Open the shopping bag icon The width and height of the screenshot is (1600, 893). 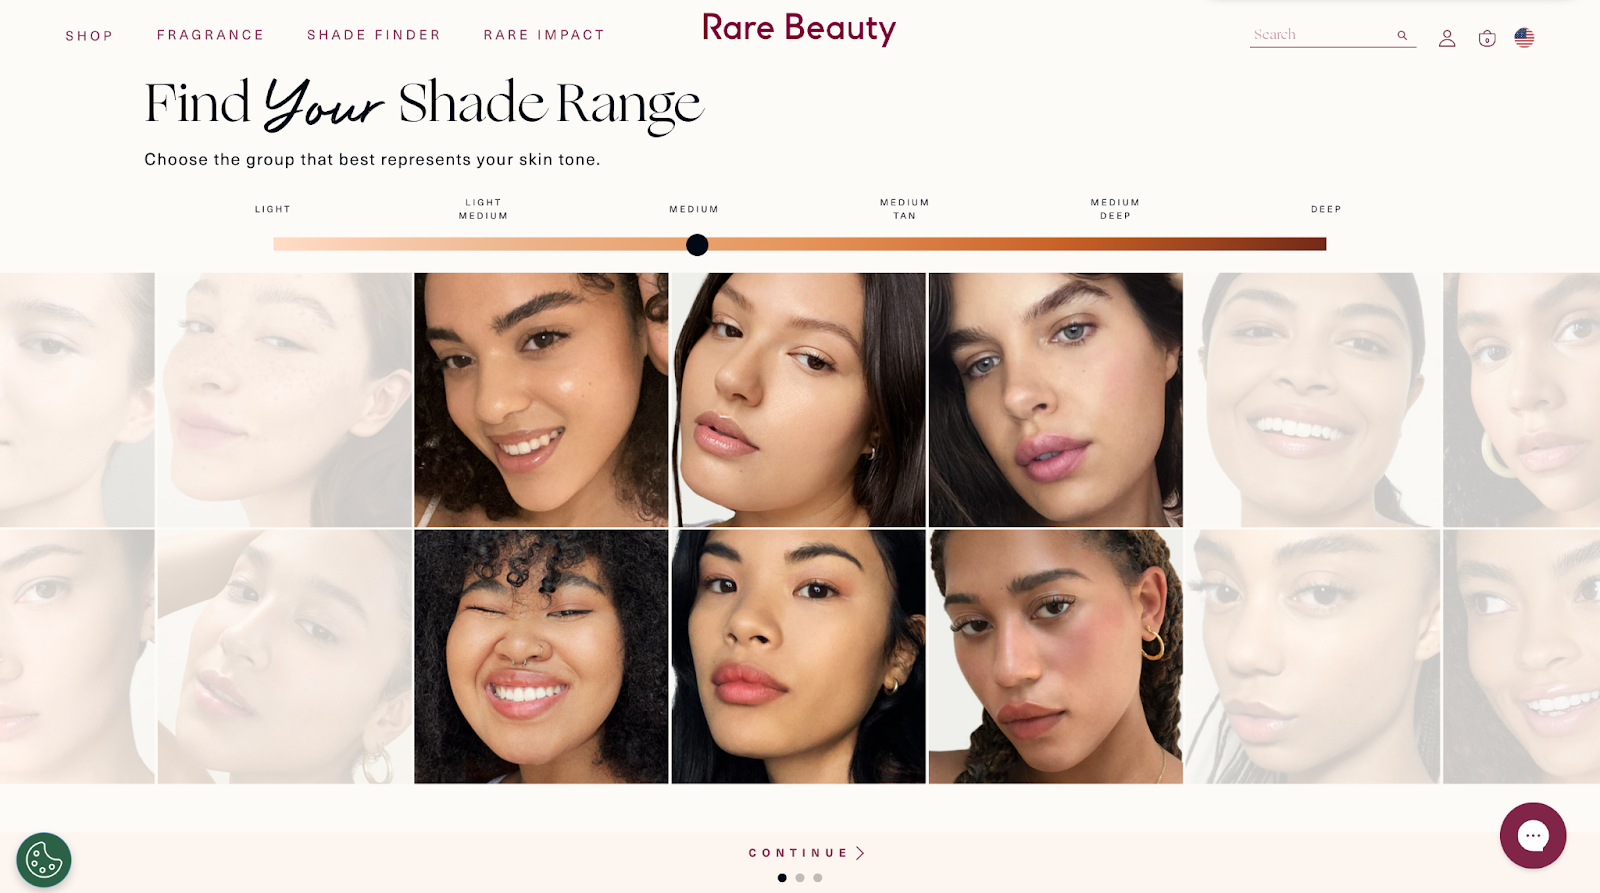1487,38
